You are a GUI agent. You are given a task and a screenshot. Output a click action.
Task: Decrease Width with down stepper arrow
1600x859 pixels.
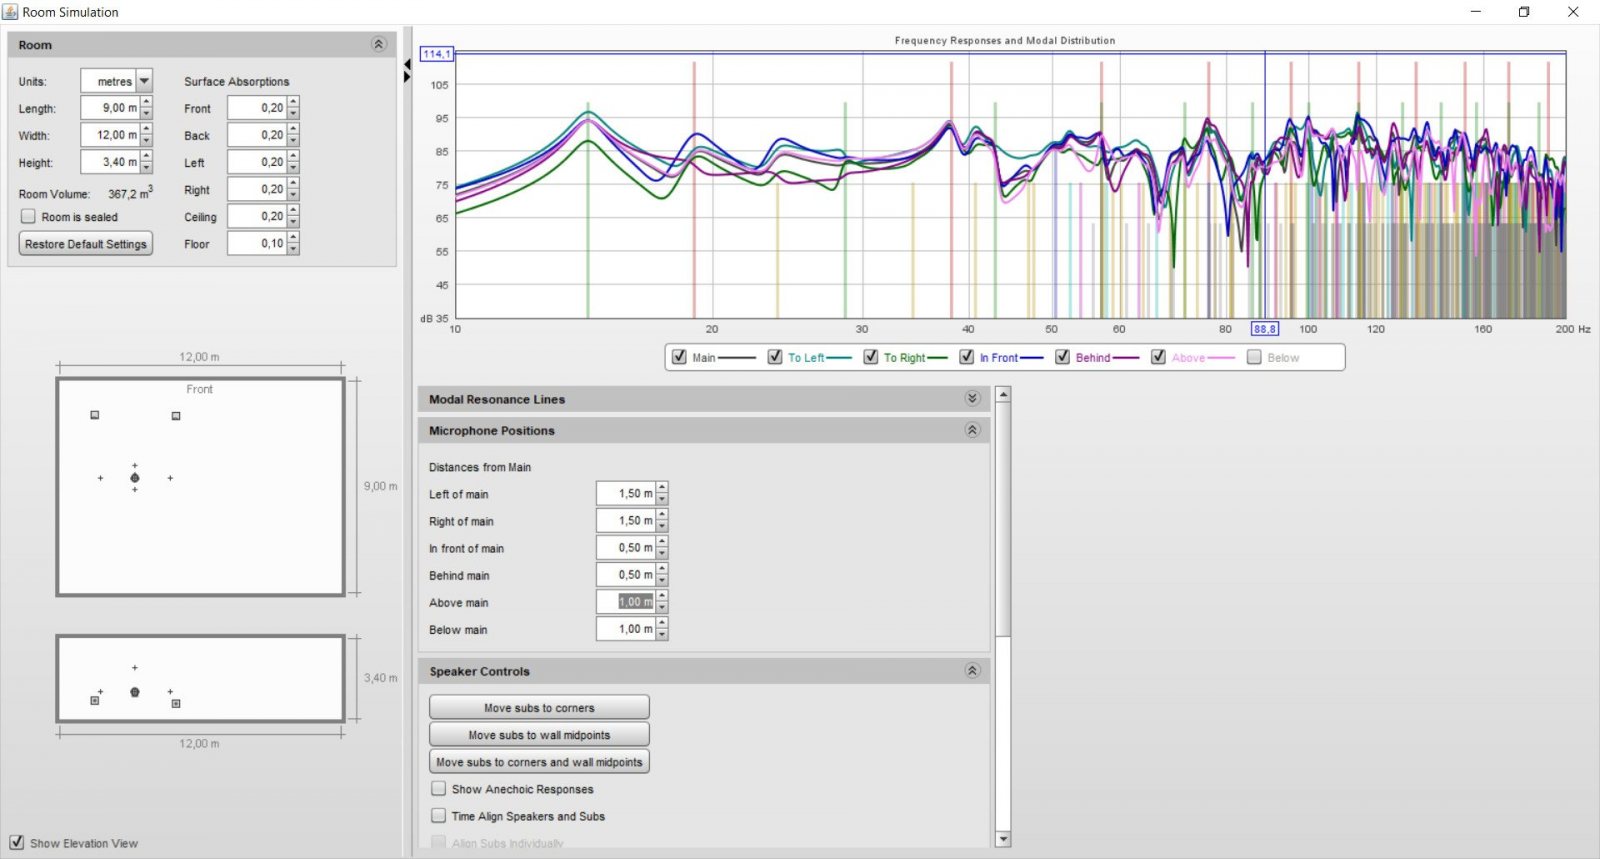pos(147,141)
